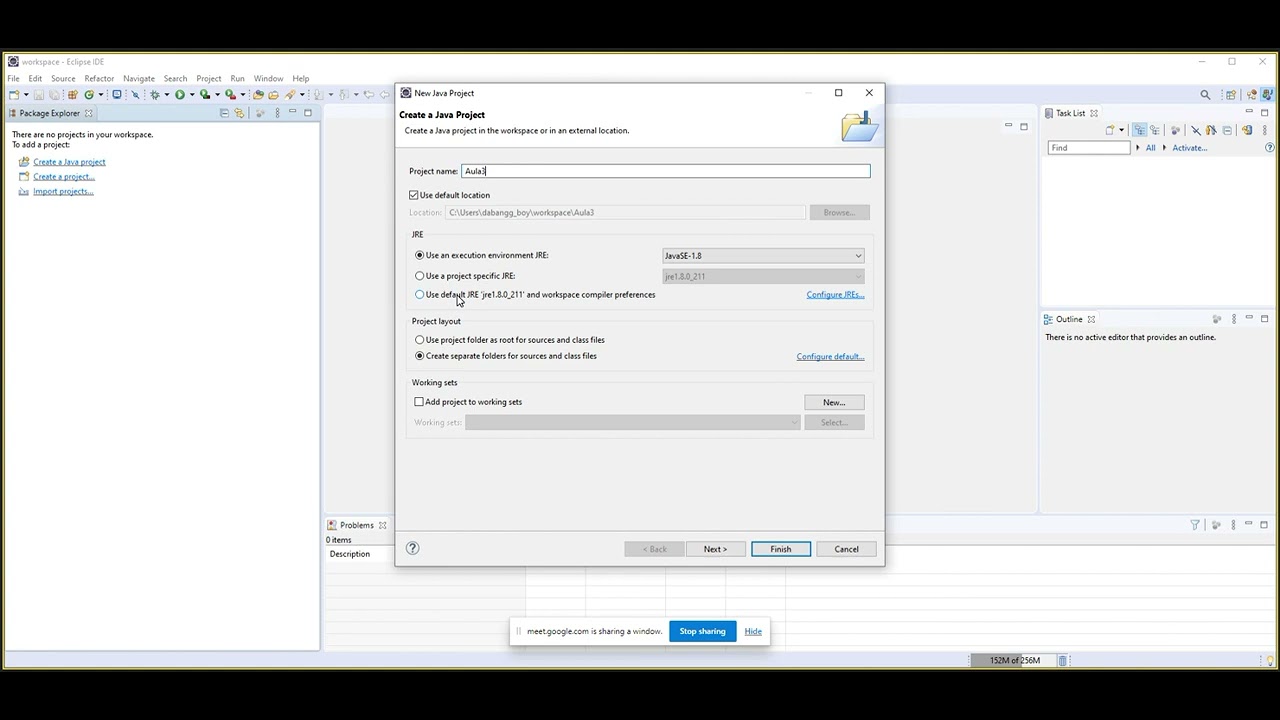This screenshot has width=1280, height=720.
Task: Click the Import projects link
Action: (63, 191)
